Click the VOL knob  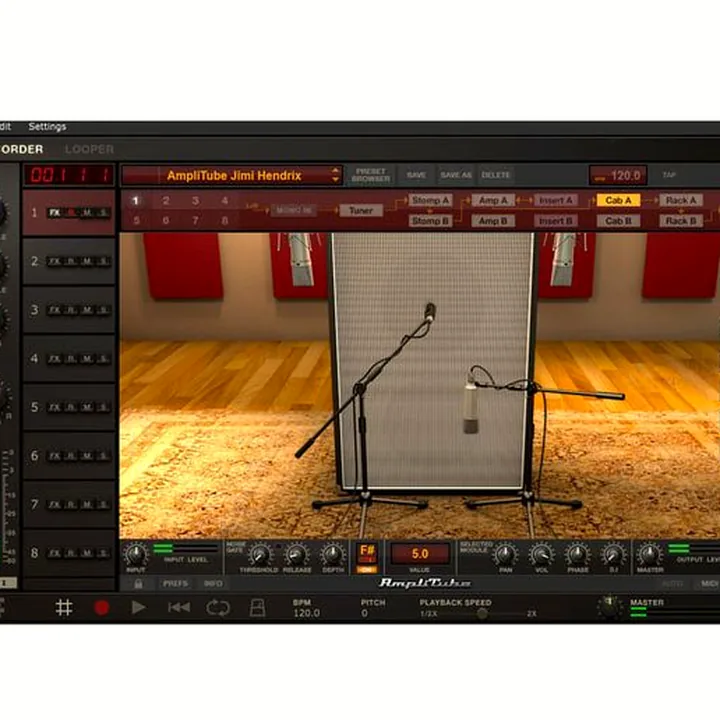(541, 554)
